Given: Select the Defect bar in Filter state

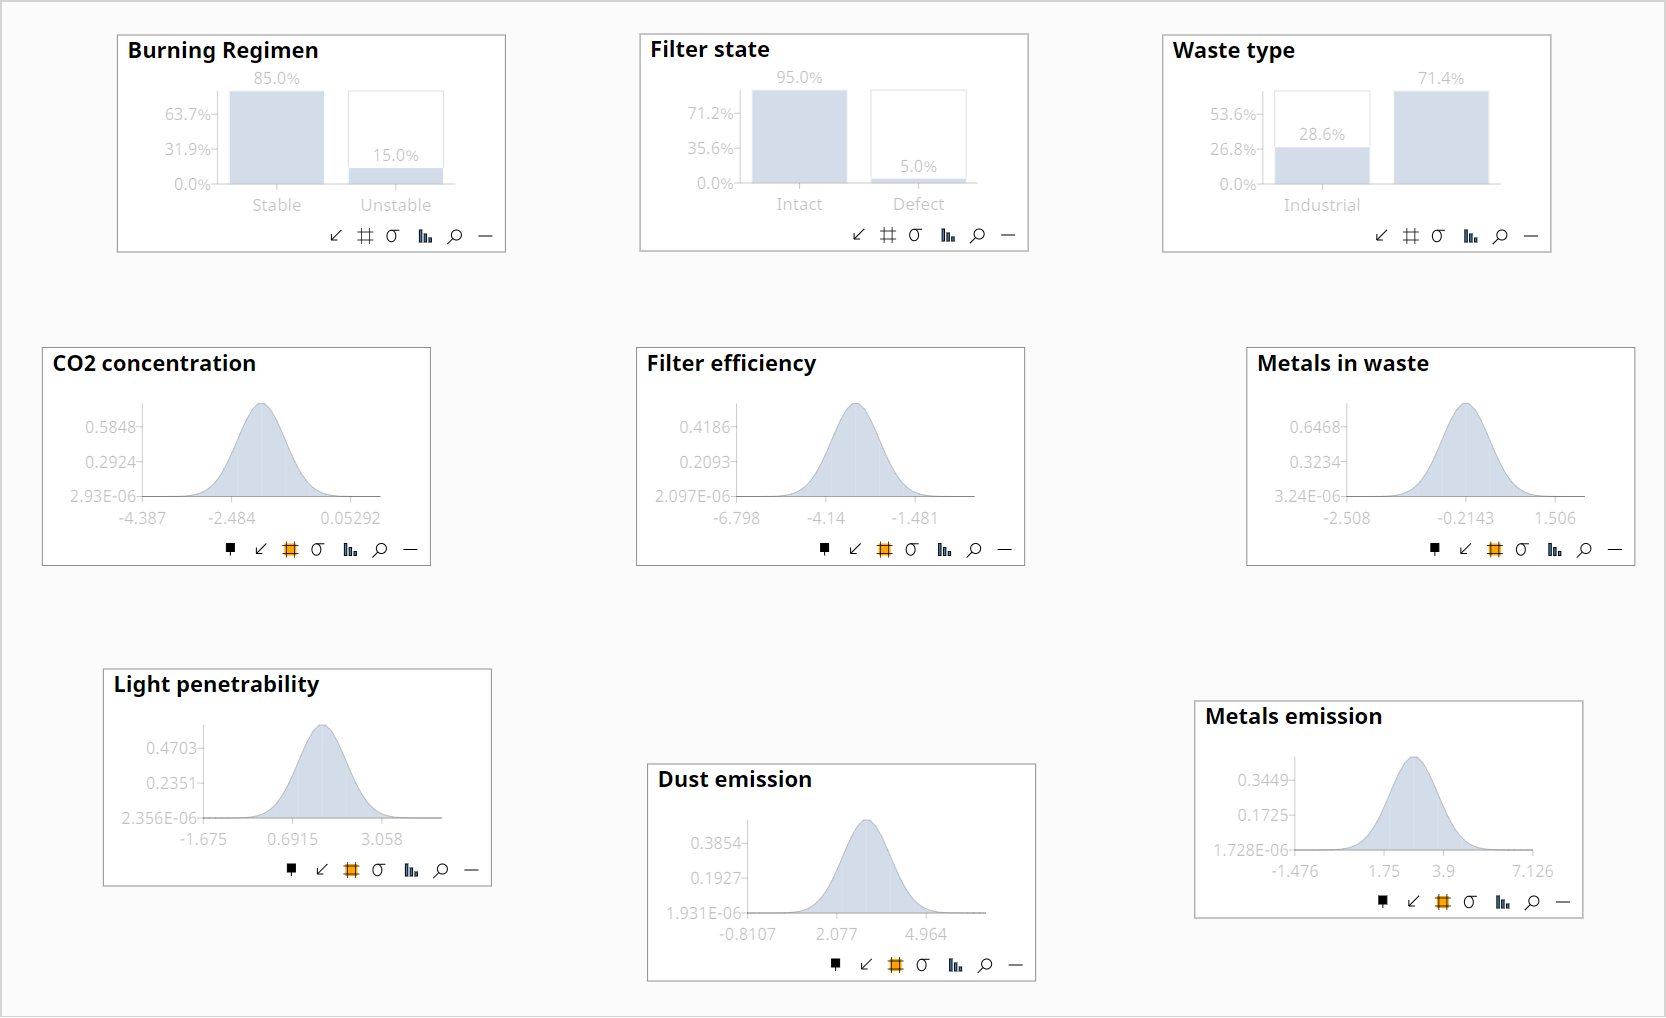Looking at the screenshot, I should click(918, 180).
